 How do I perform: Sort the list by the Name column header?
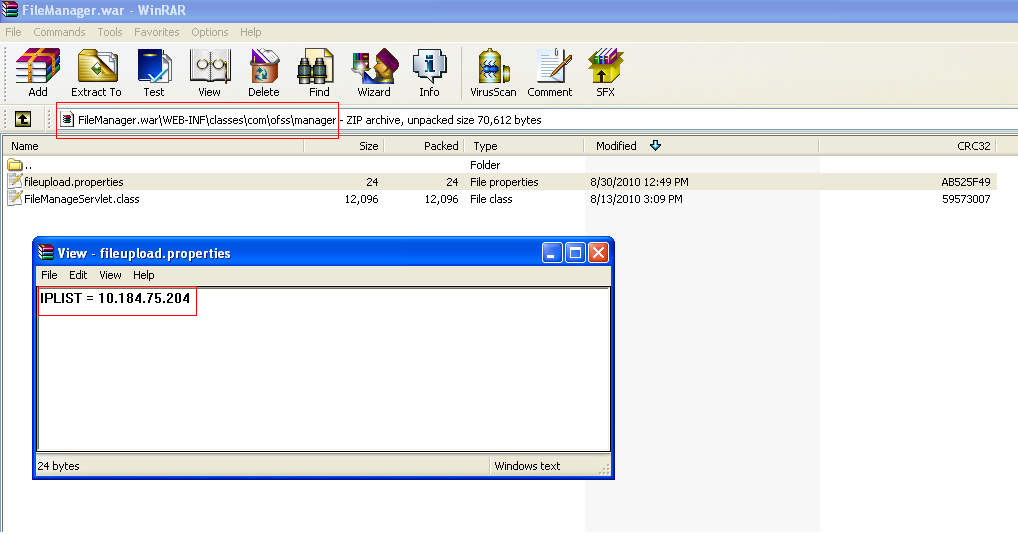click(x=153, y=146)
